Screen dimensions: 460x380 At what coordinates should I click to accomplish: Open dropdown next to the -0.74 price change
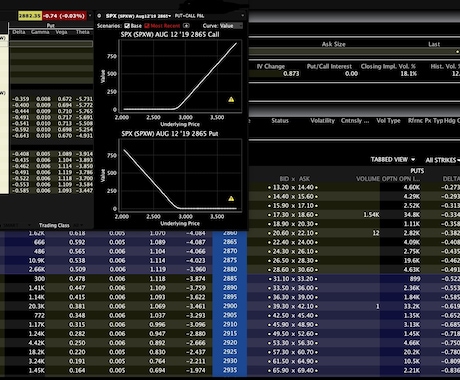pyautogui.click(x=90, y=15)
